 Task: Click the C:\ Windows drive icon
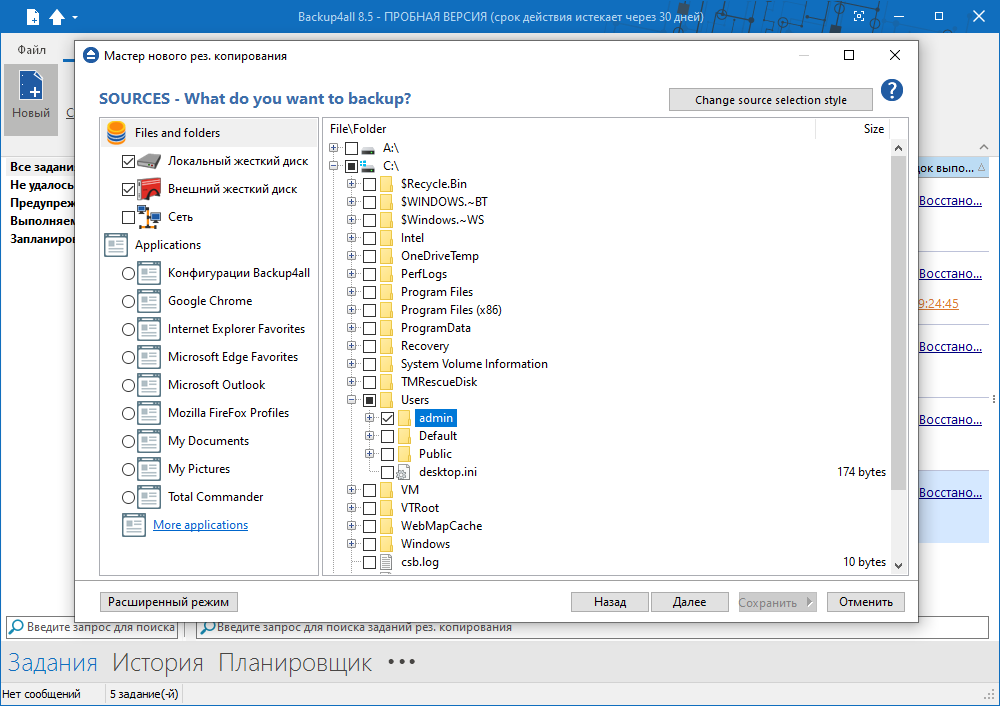tap(367, 166)
